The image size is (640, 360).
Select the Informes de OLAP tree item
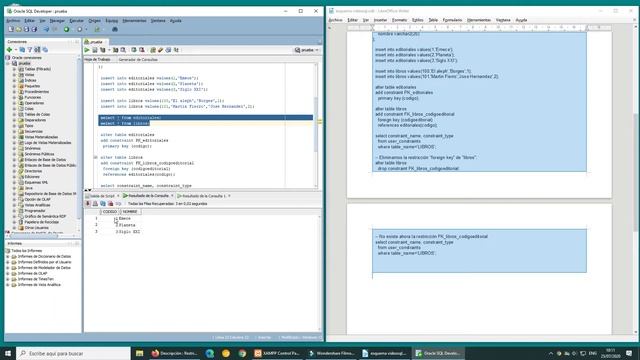[x=32, y=273]
